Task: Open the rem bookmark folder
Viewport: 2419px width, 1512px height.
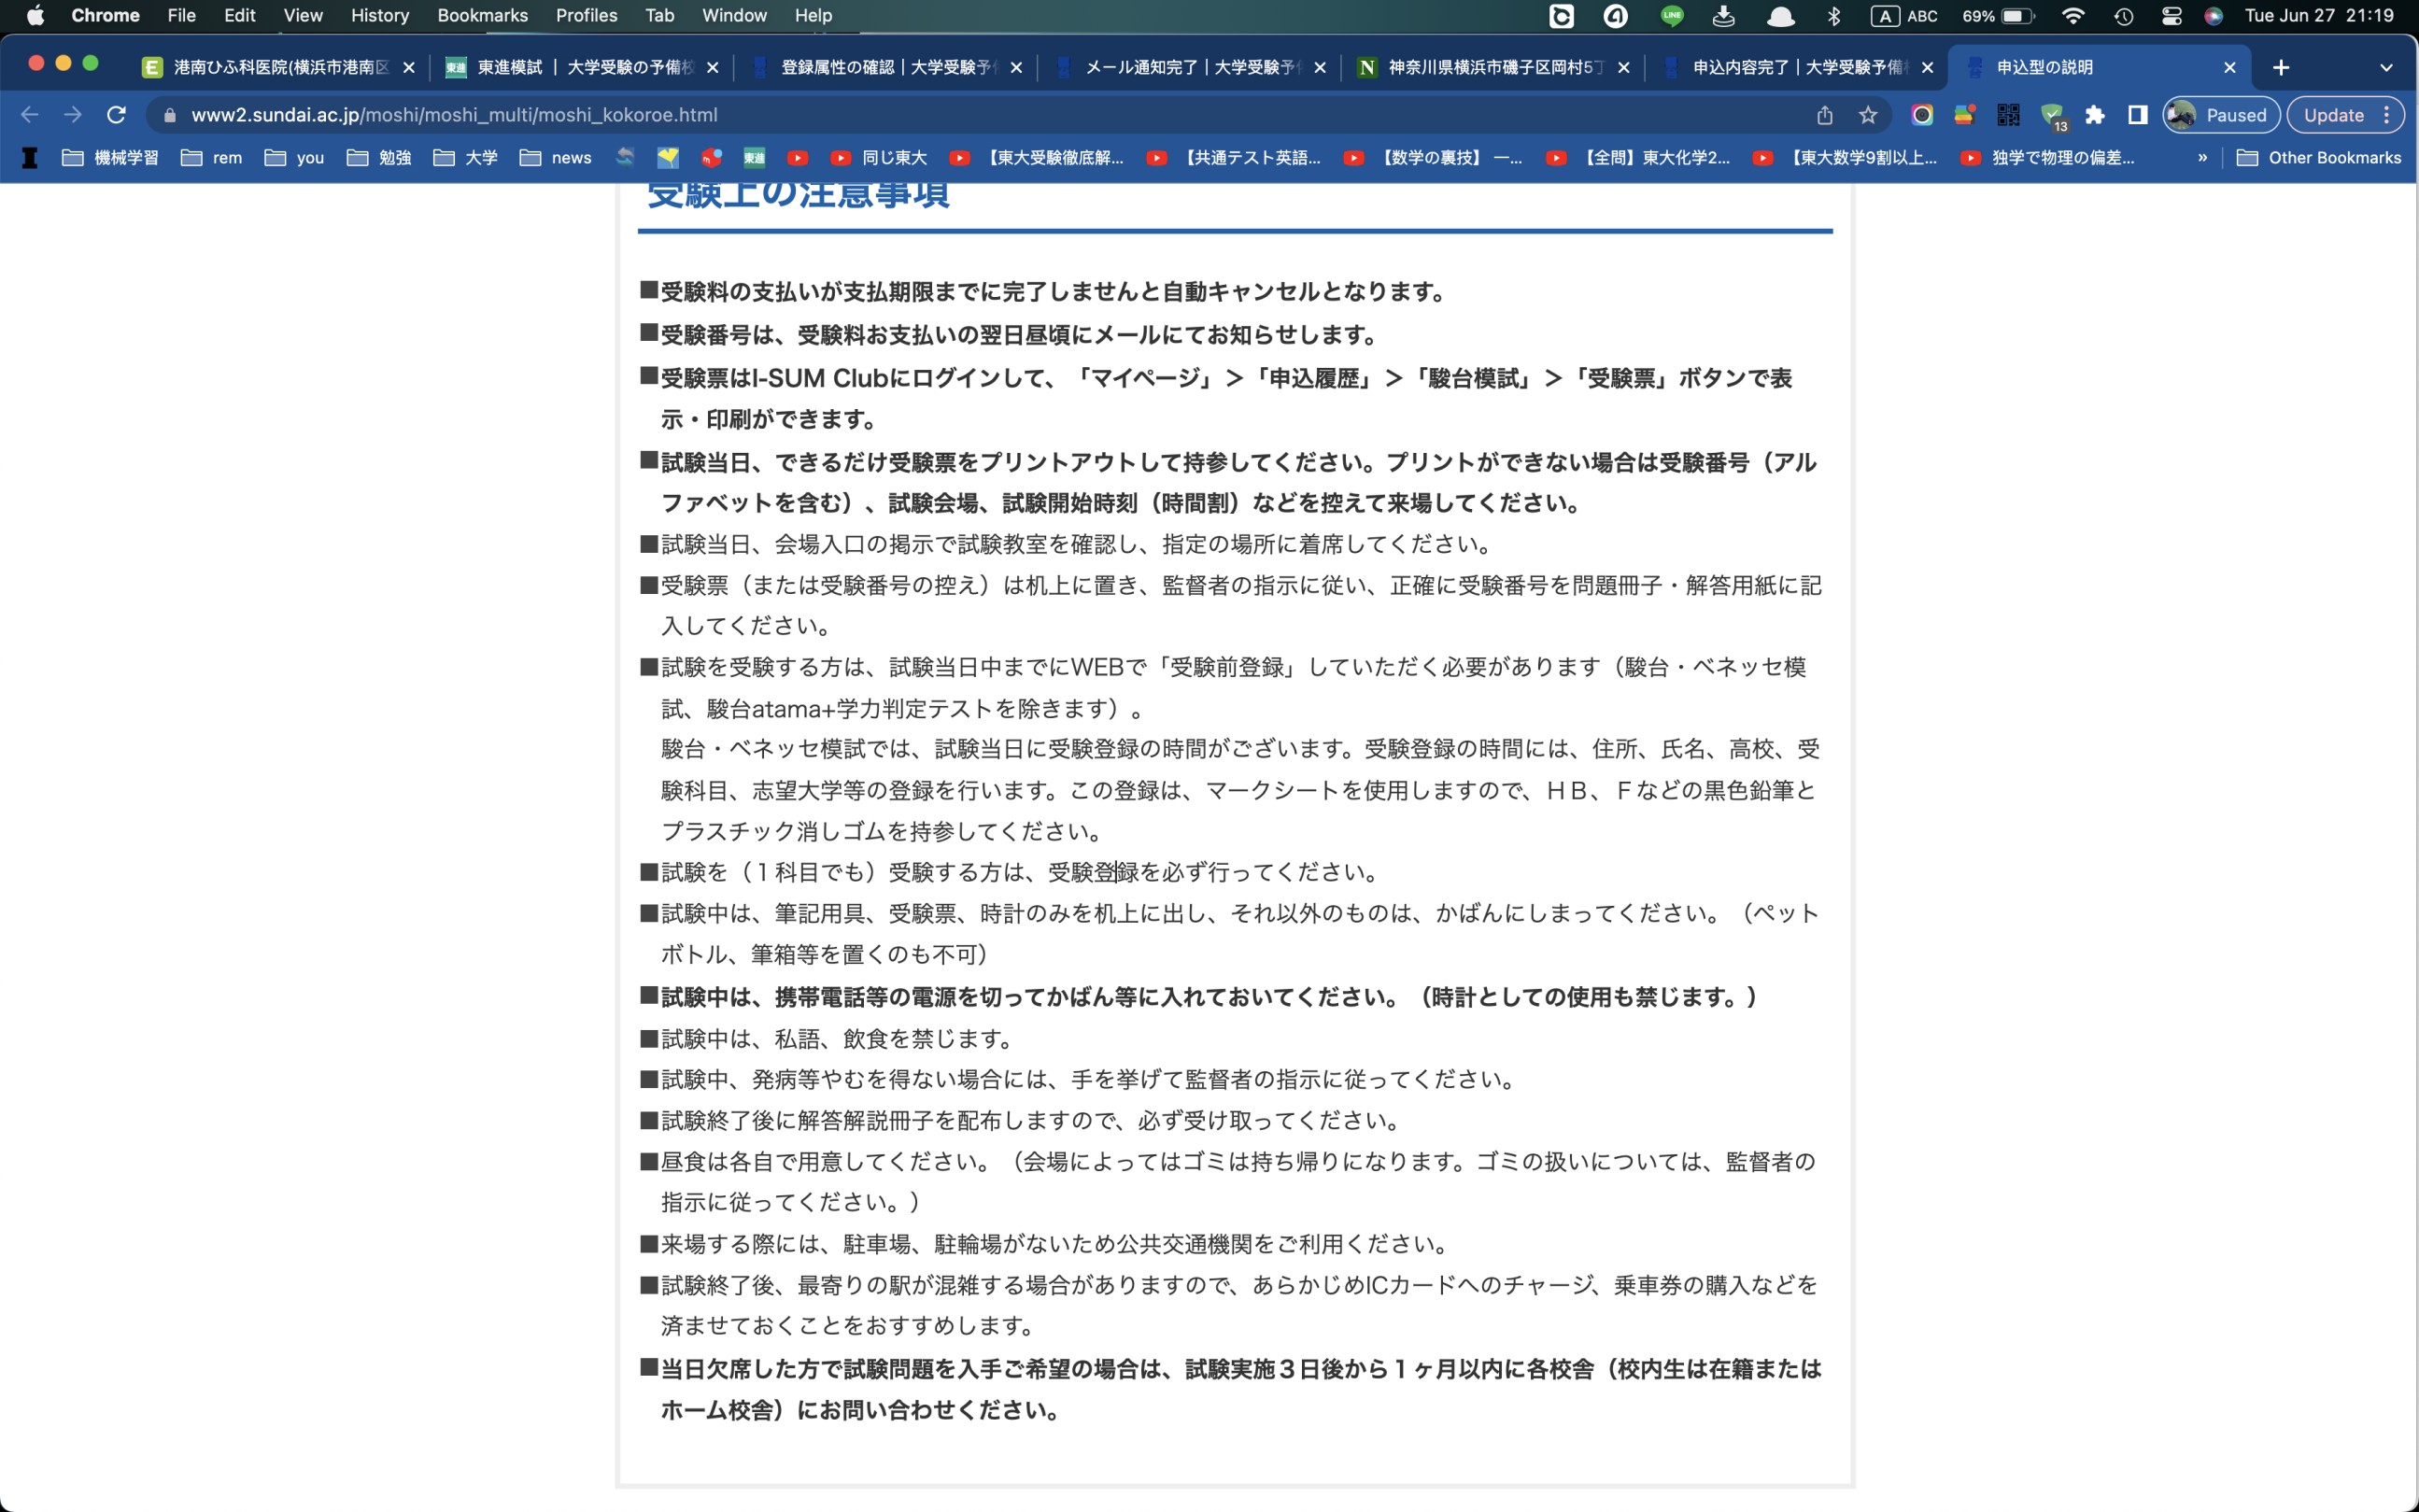Action: point(211,158)
